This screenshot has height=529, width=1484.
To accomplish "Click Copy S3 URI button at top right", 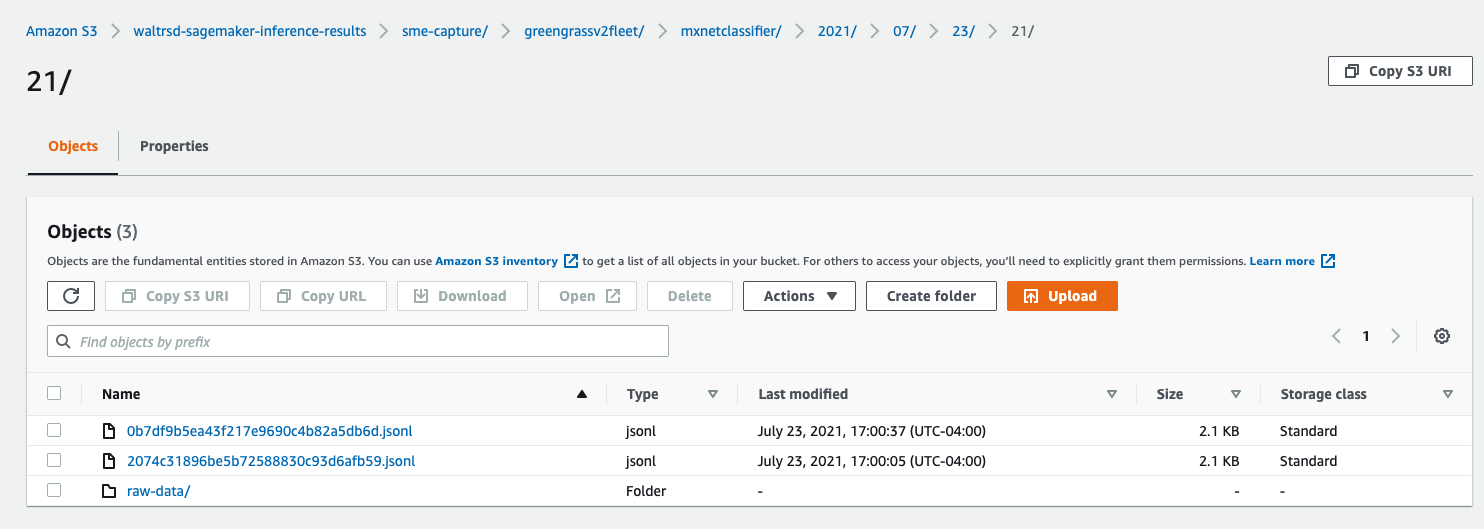I will click(x=1400, y=71).
